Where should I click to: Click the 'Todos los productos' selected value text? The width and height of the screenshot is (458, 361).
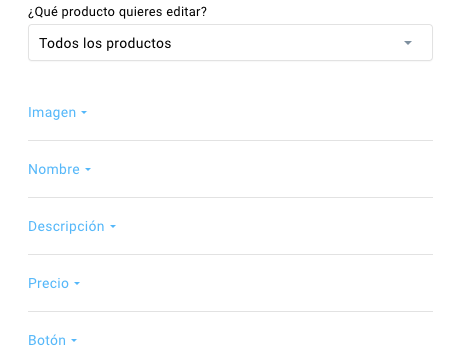tap(105, 43)
